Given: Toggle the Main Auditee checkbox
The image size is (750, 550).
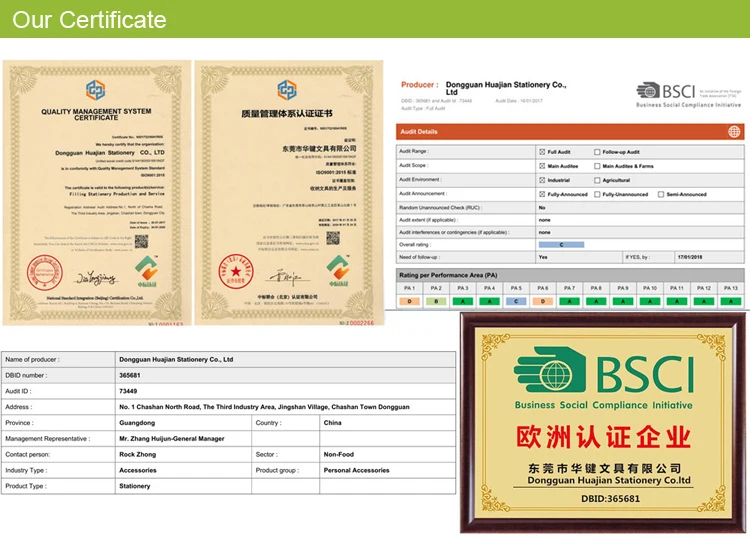Looking at the screenshot, I should tap(542, 166).
